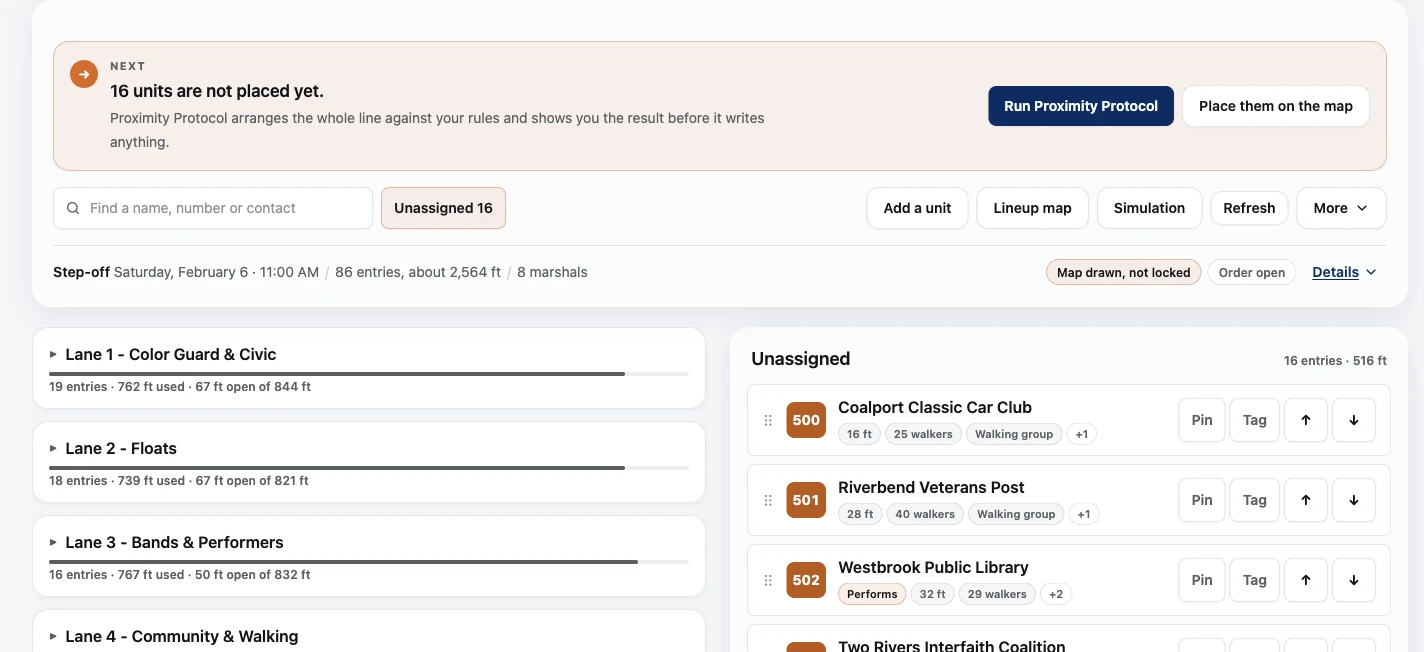The image size is (1424, 652).
Task: Expand Lane 1 - Color Guard & Civic
Action: point(54,354)
